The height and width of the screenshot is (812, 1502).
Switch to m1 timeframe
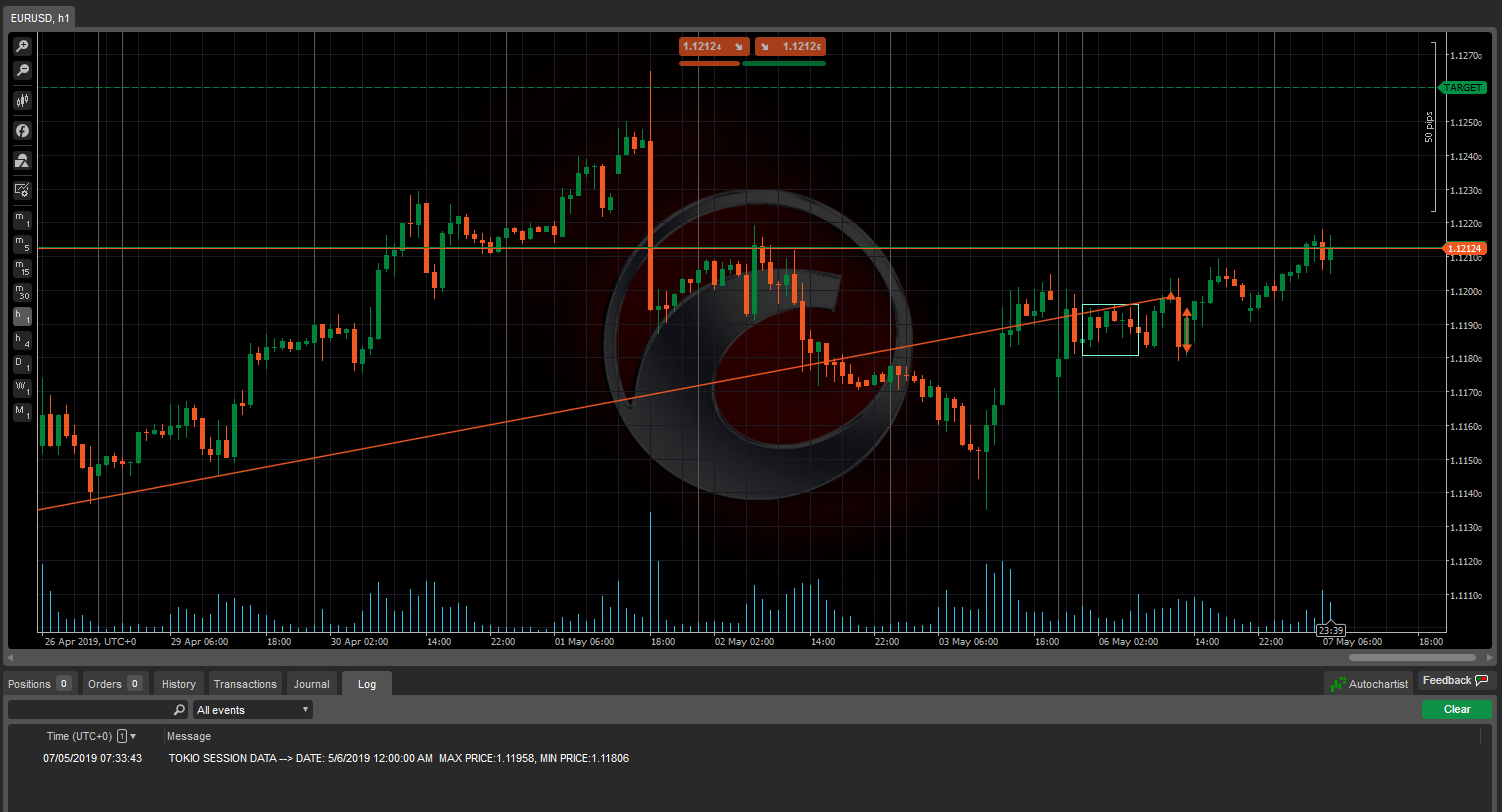pyautogui.click(x=22, y=219)
